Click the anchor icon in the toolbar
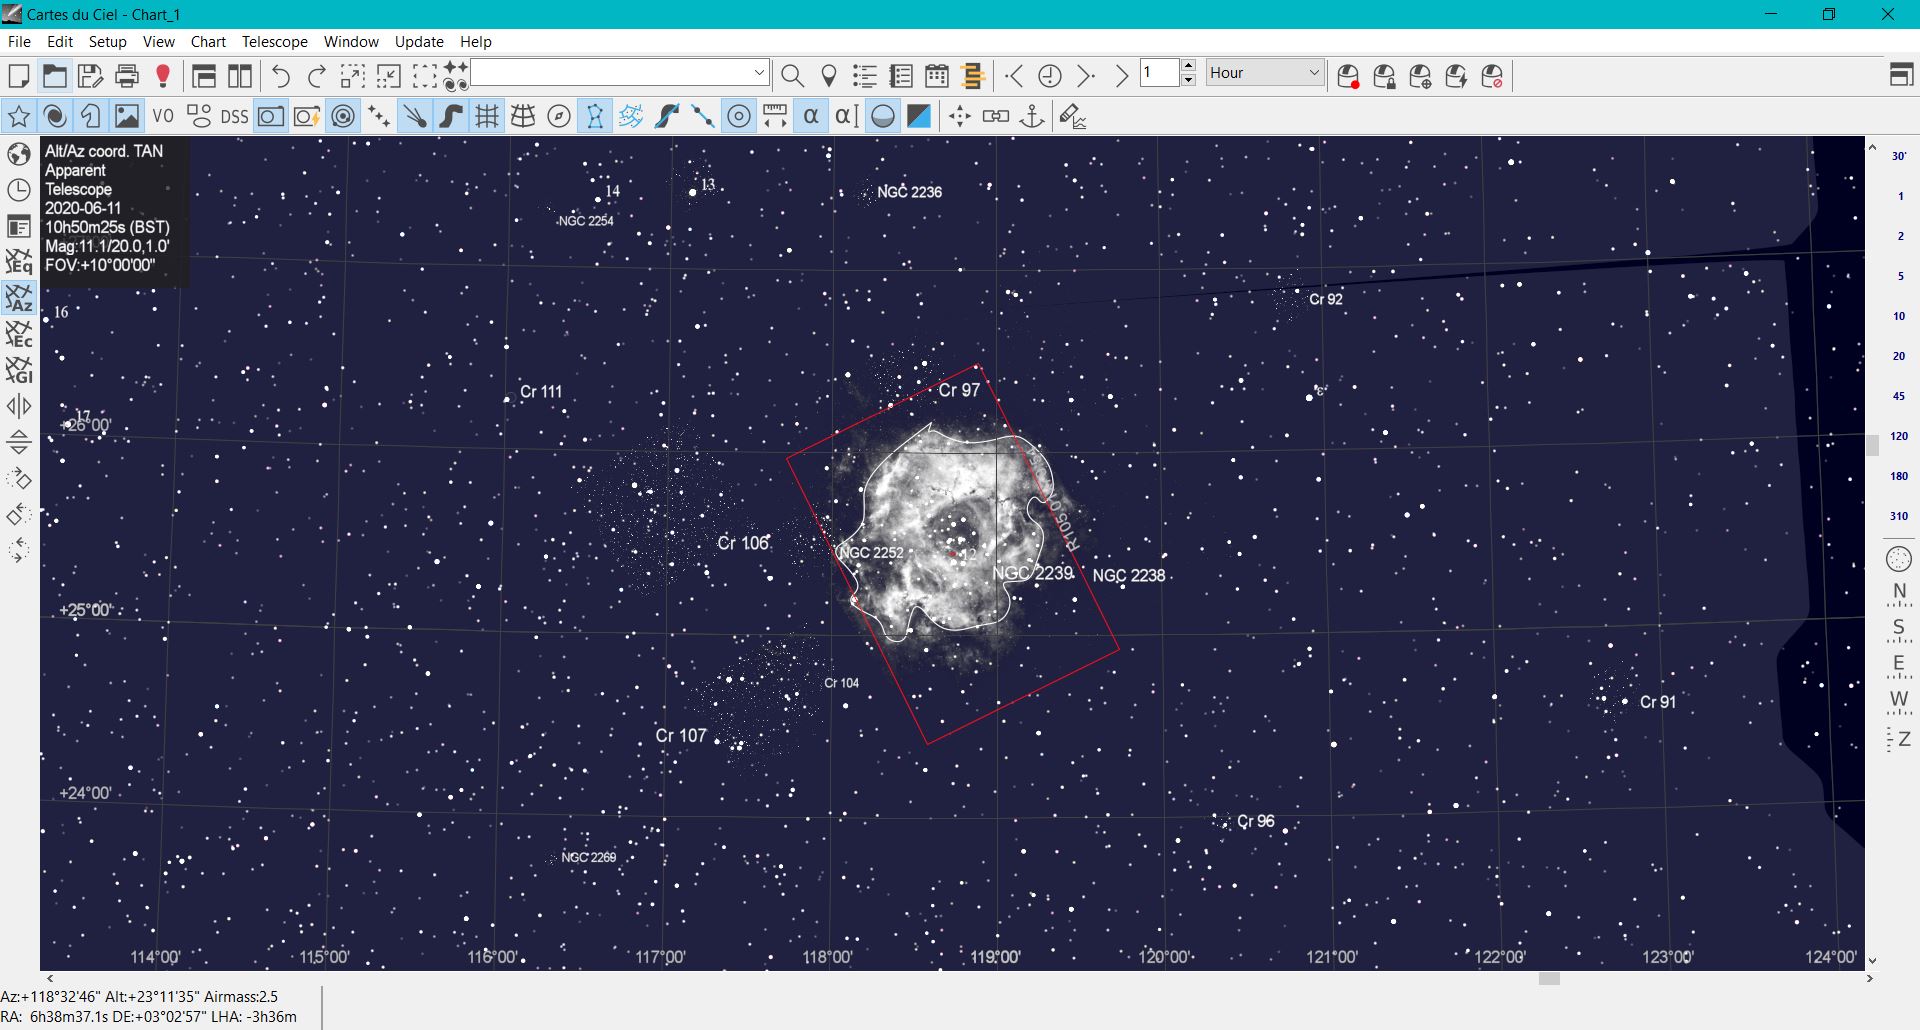 (x=1031, y=117)
